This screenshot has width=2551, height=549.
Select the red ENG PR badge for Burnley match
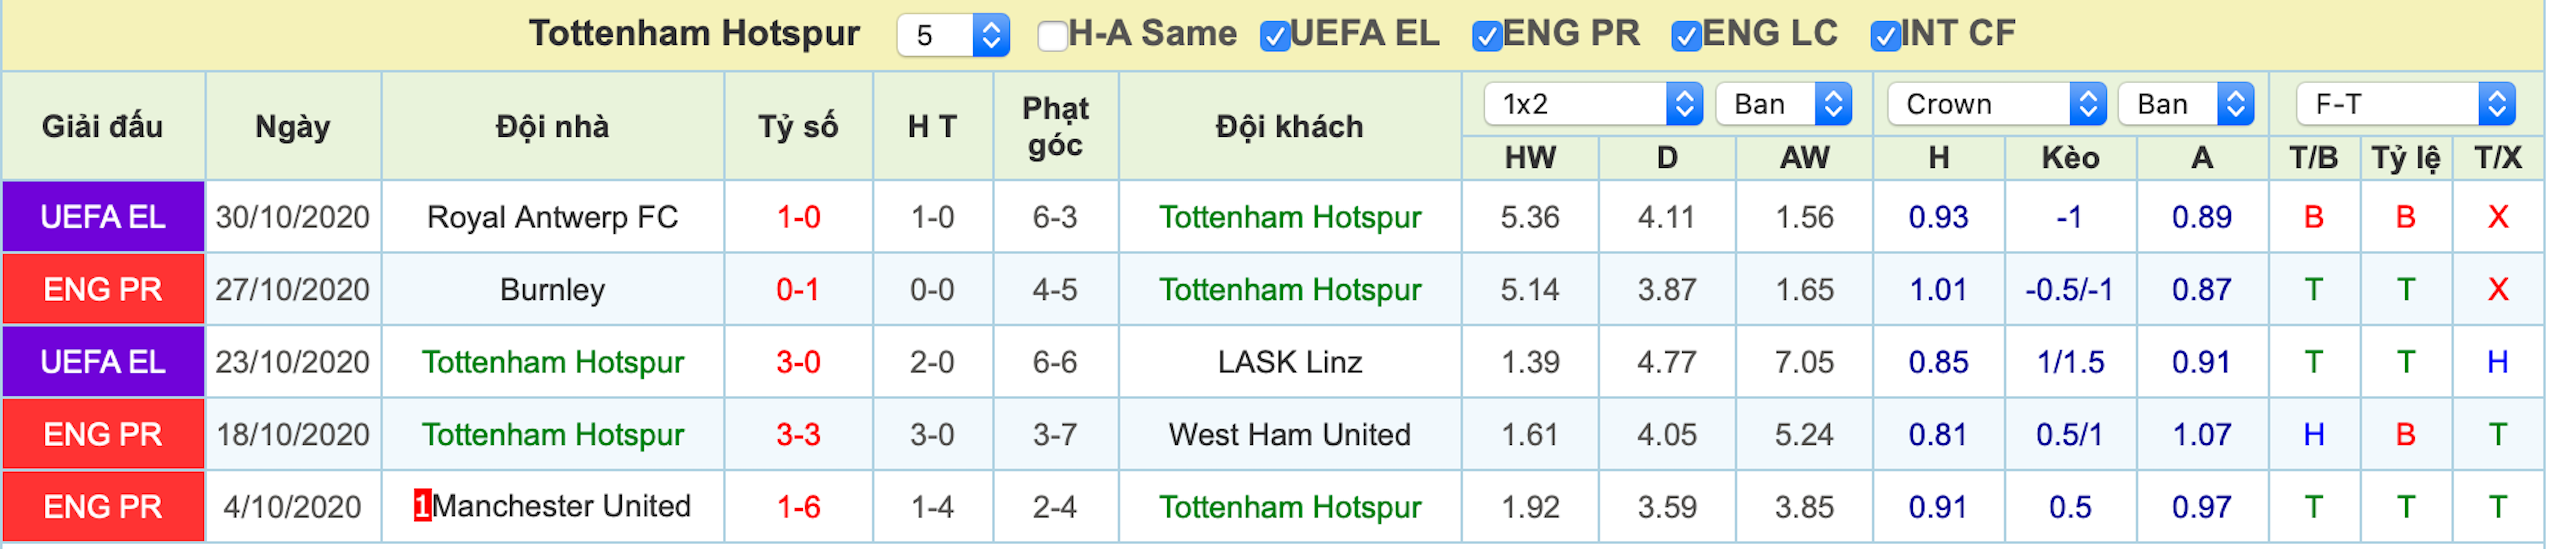point(103,289)
